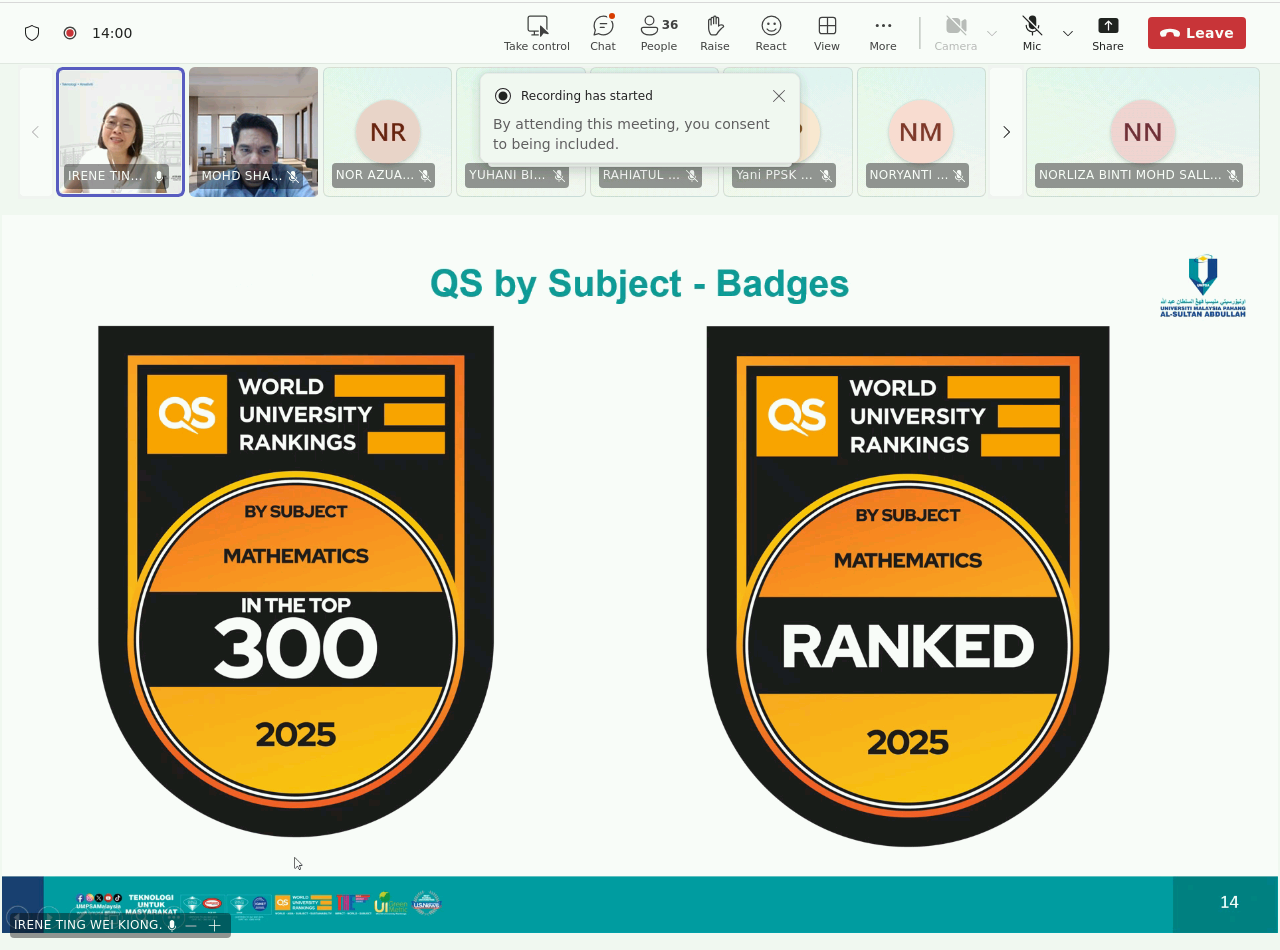
Task: Unmute the Mic
Action: coord(1032,33)
